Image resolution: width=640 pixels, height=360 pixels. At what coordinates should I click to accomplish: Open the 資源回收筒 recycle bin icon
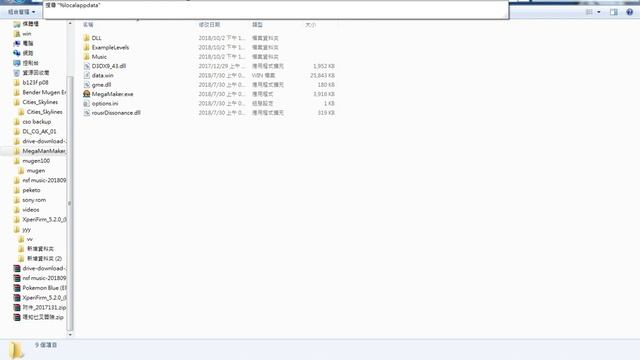(17, 73)
